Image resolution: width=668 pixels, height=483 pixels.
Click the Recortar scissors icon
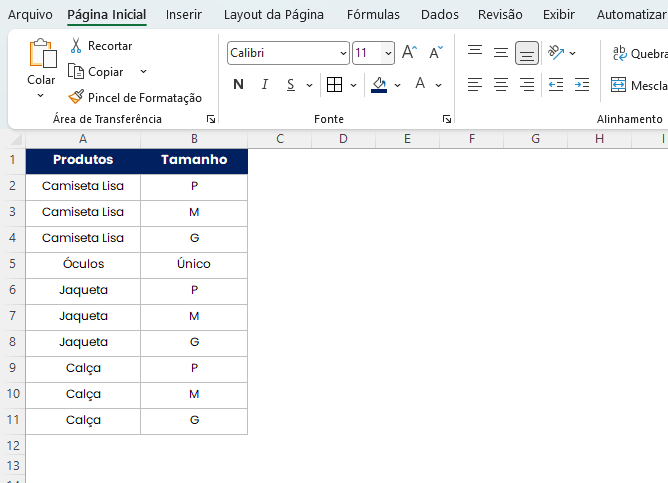(x=76, y=46)
